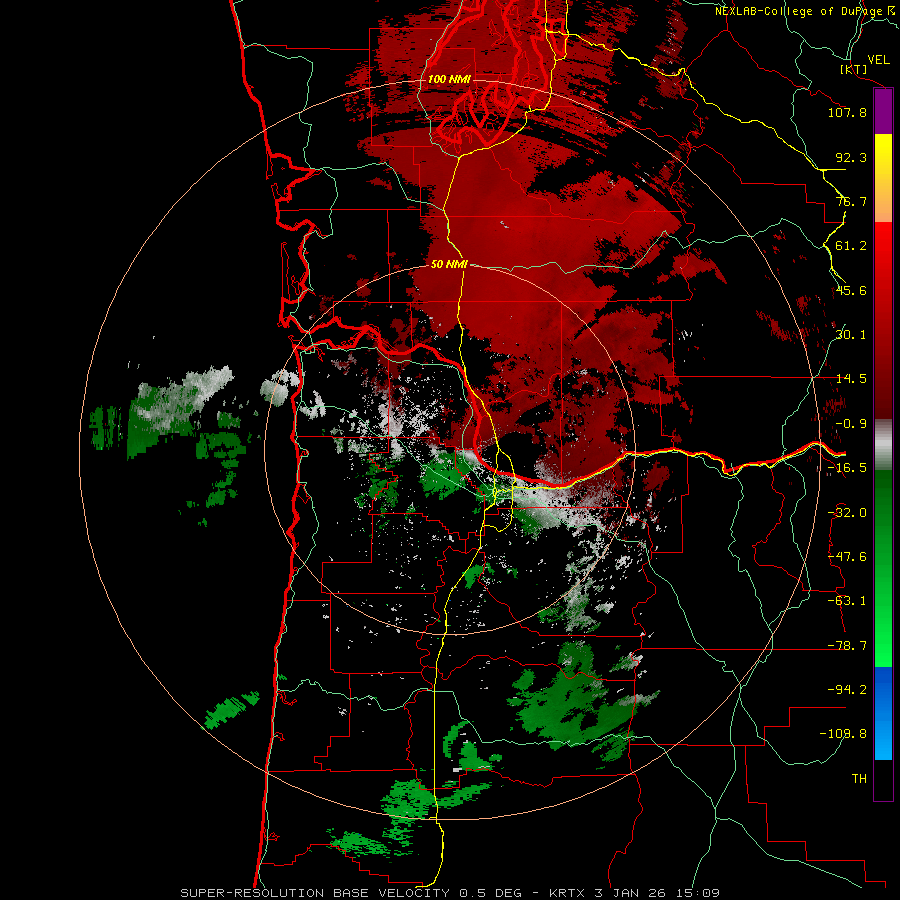Viewport: 900px width, 900px height.
Task: Click the -109.8 velocity scale value
Action: tap(843, 734)
